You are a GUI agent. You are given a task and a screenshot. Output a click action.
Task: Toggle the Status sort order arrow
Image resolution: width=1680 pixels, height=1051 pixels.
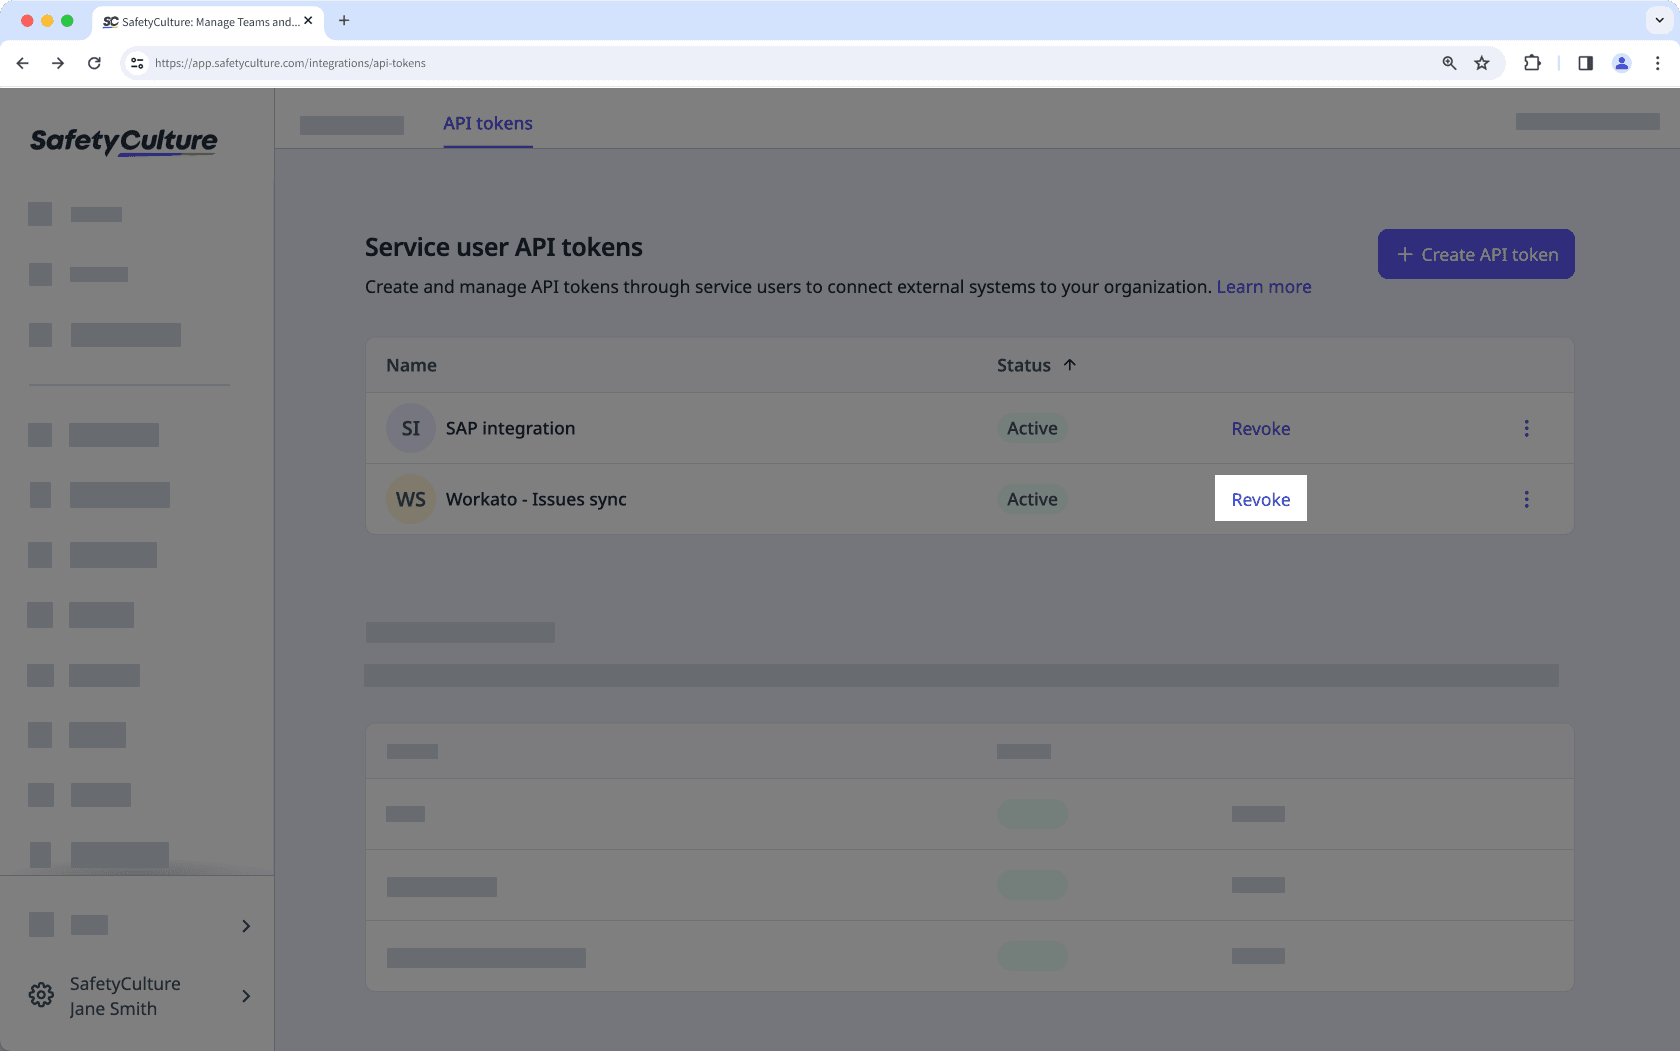pos(1069,365)
